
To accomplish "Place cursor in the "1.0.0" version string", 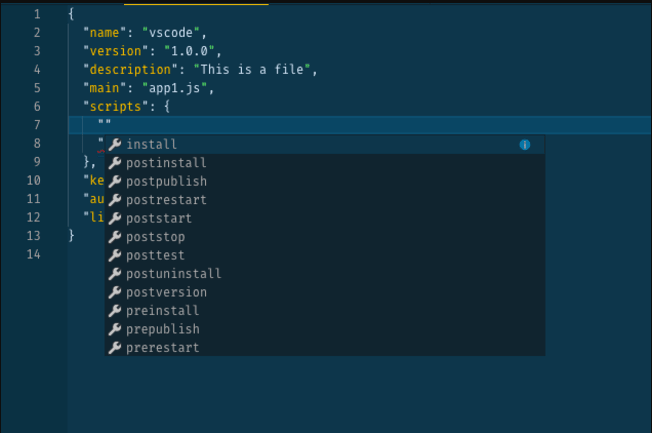I will (189, 51).
